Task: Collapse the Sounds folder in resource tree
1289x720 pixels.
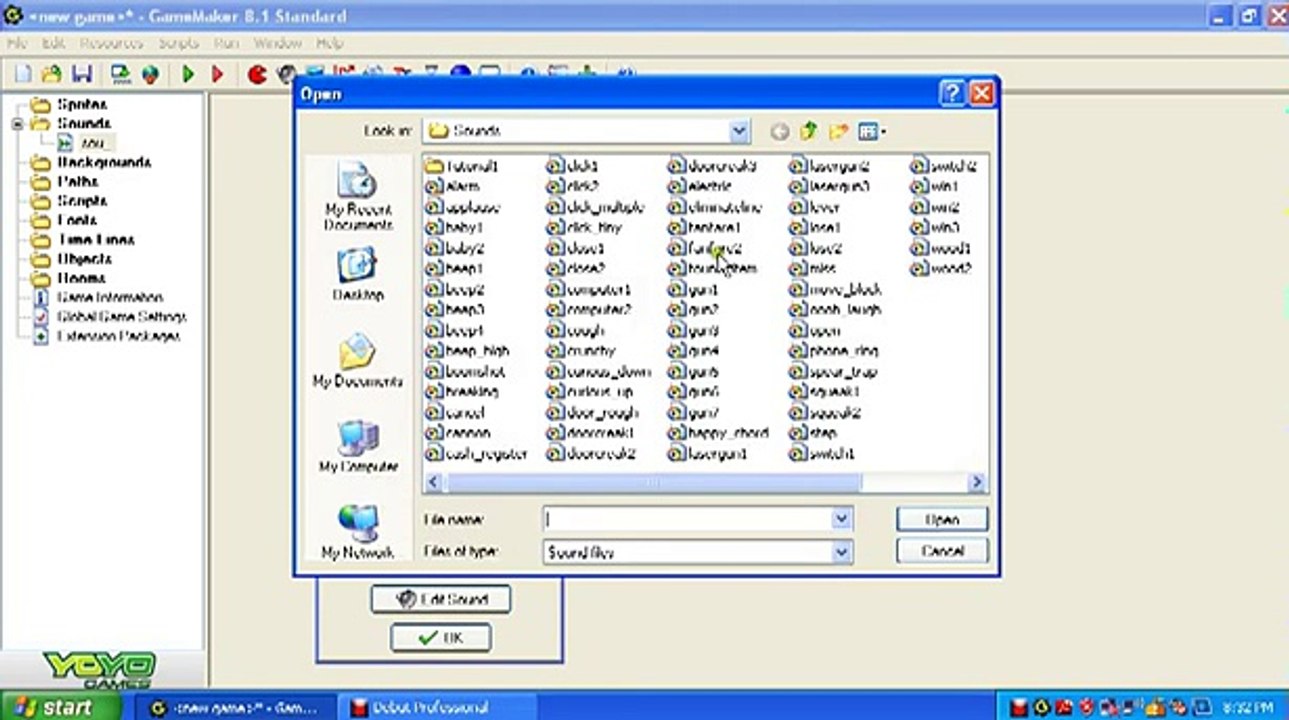Action: 17,124
